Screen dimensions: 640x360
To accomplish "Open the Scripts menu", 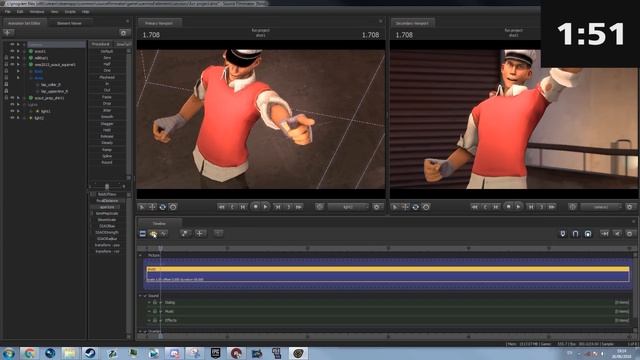I will pos(70,12).
